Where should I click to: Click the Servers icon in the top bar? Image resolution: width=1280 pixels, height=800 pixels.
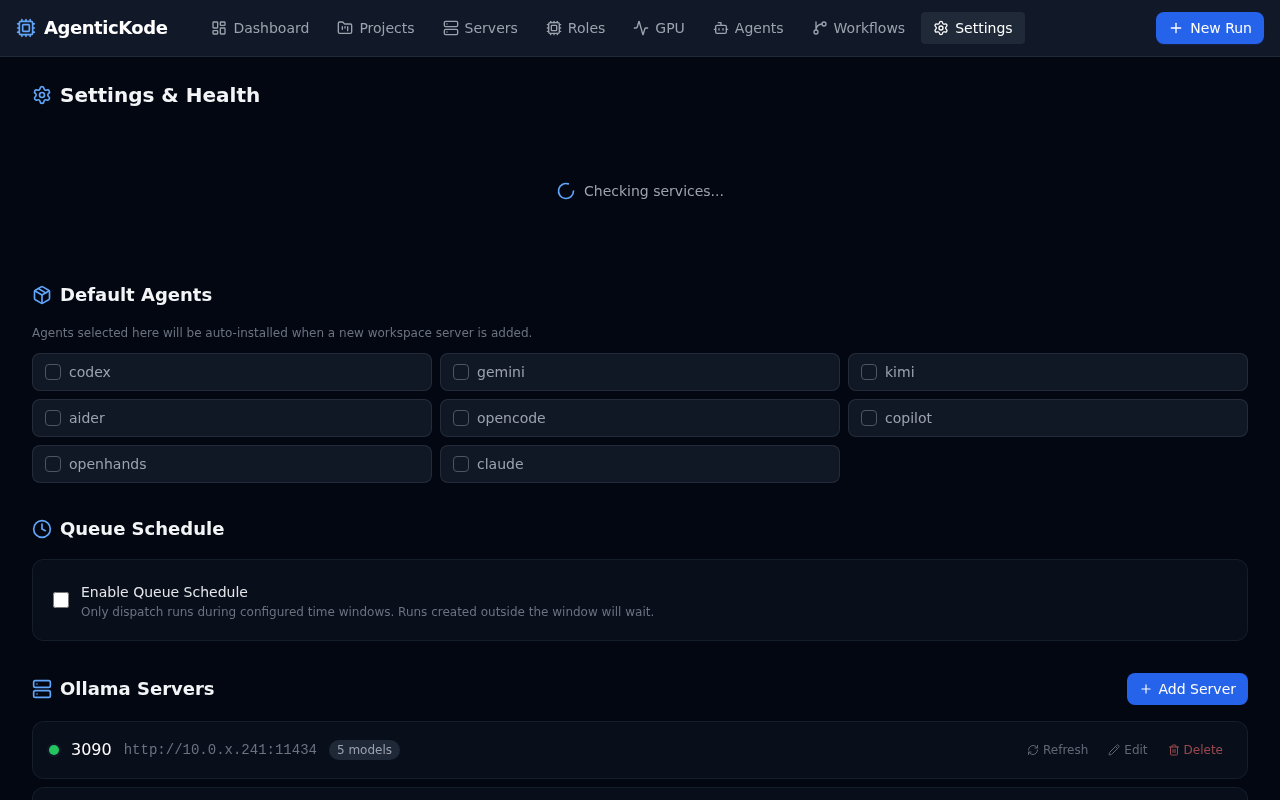click(x=451, y=27)
